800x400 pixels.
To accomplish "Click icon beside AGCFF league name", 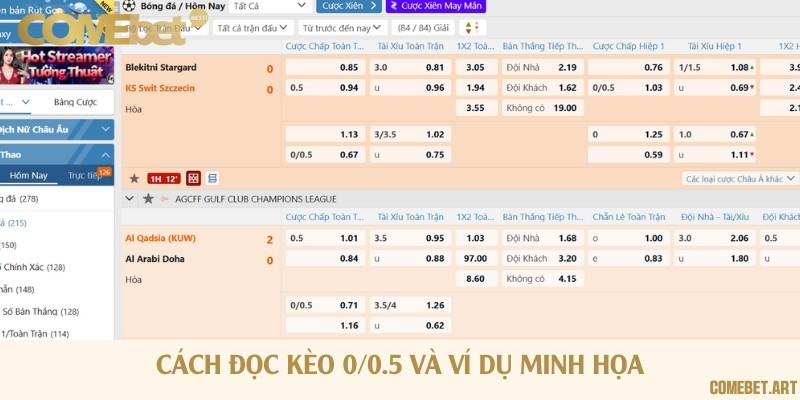I will click(164, 199).
